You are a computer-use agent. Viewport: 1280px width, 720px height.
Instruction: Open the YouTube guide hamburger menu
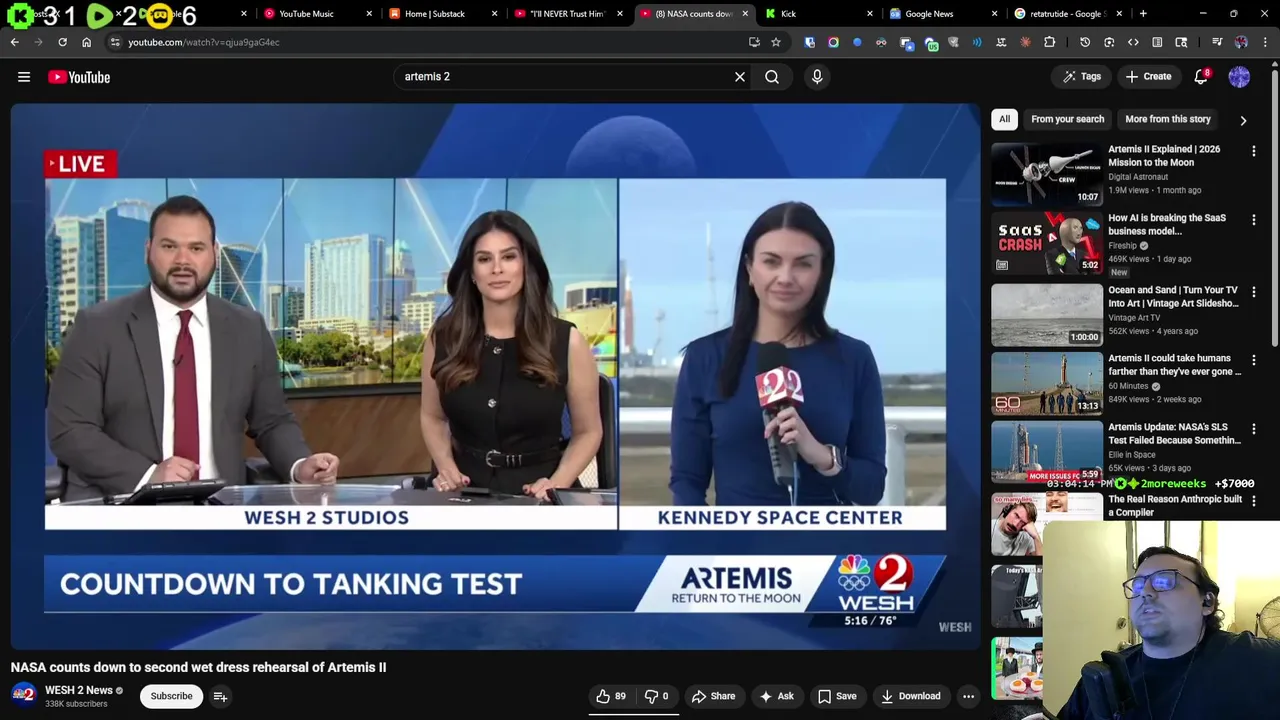tap(24, 77)
